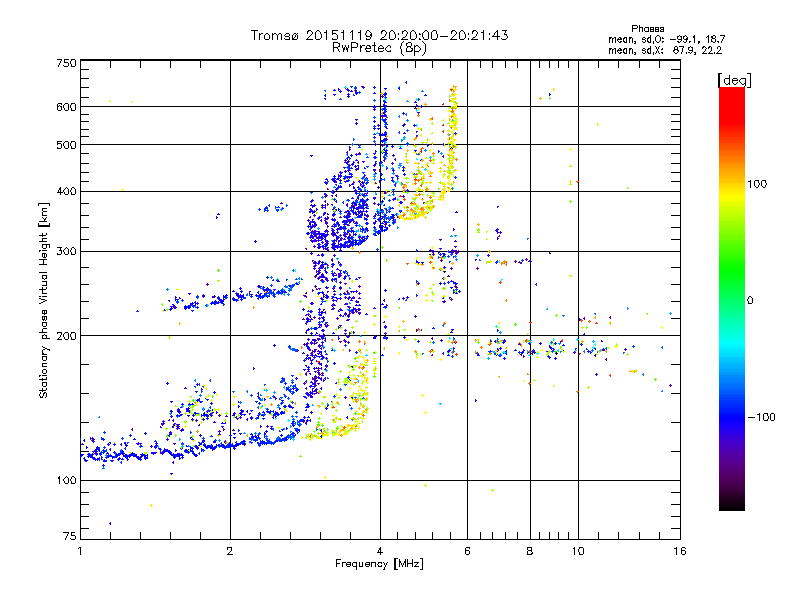Viewport: 800px width, 600px height.
Task: Click the frequency axis "10" tick label
Action: tap(578, 551)
